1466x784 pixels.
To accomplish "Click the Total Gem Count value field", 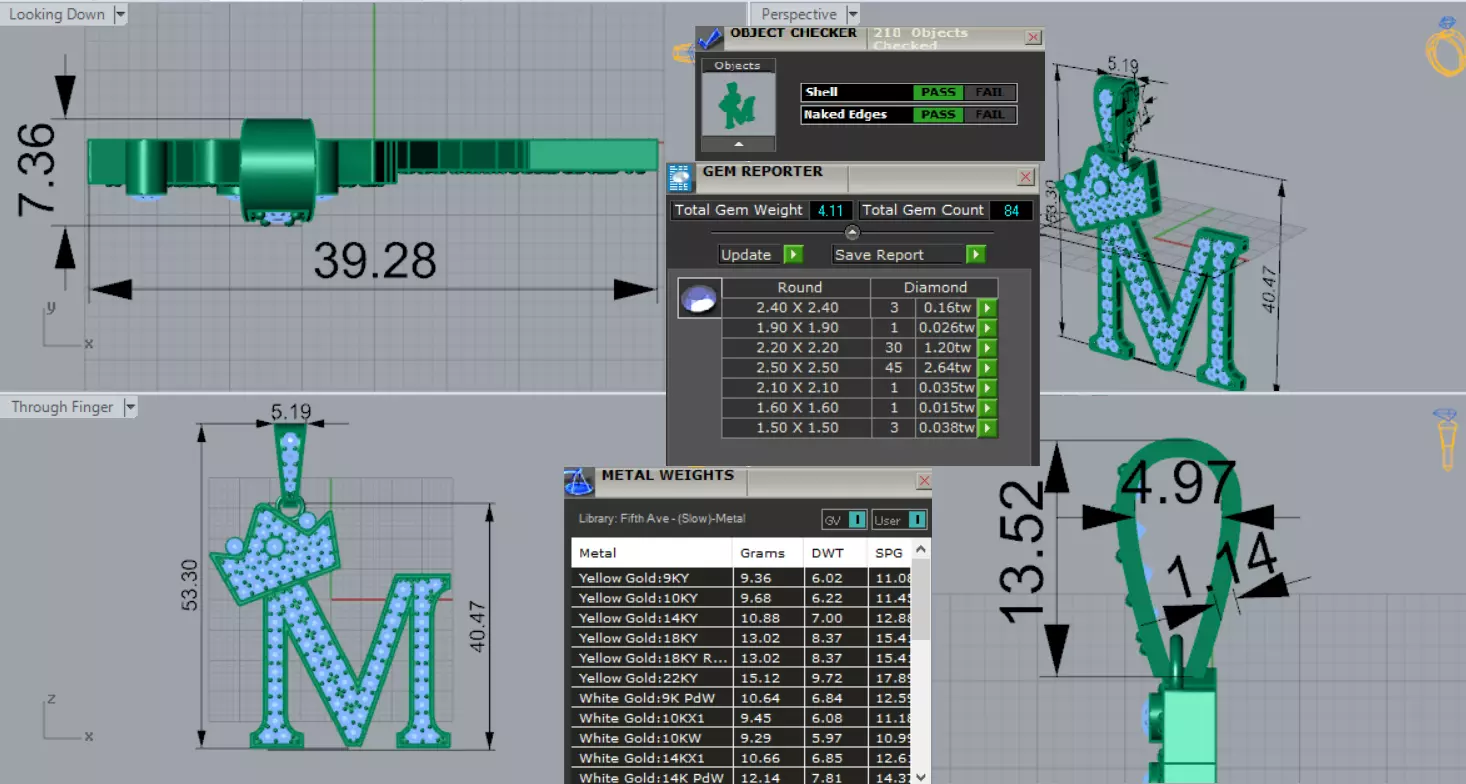I will click(x=1011, y=210).
